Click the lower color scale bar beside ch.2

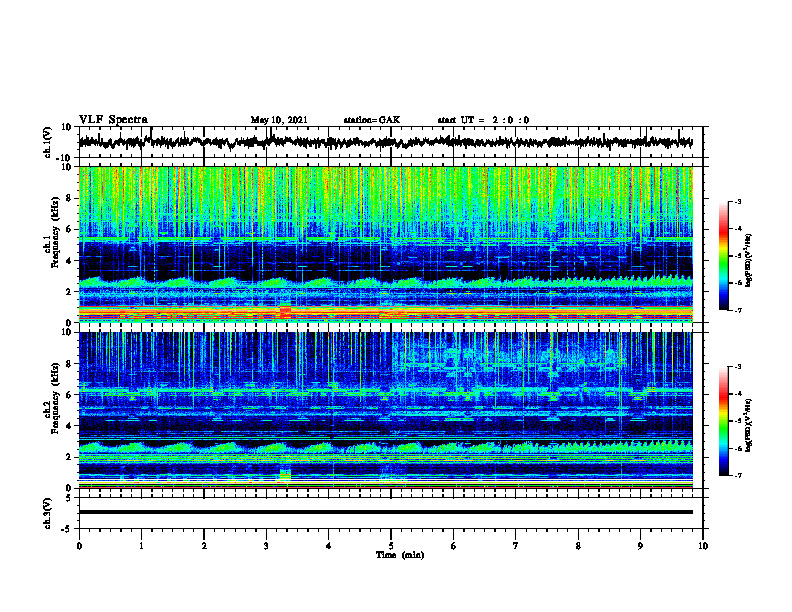(724, 421)
